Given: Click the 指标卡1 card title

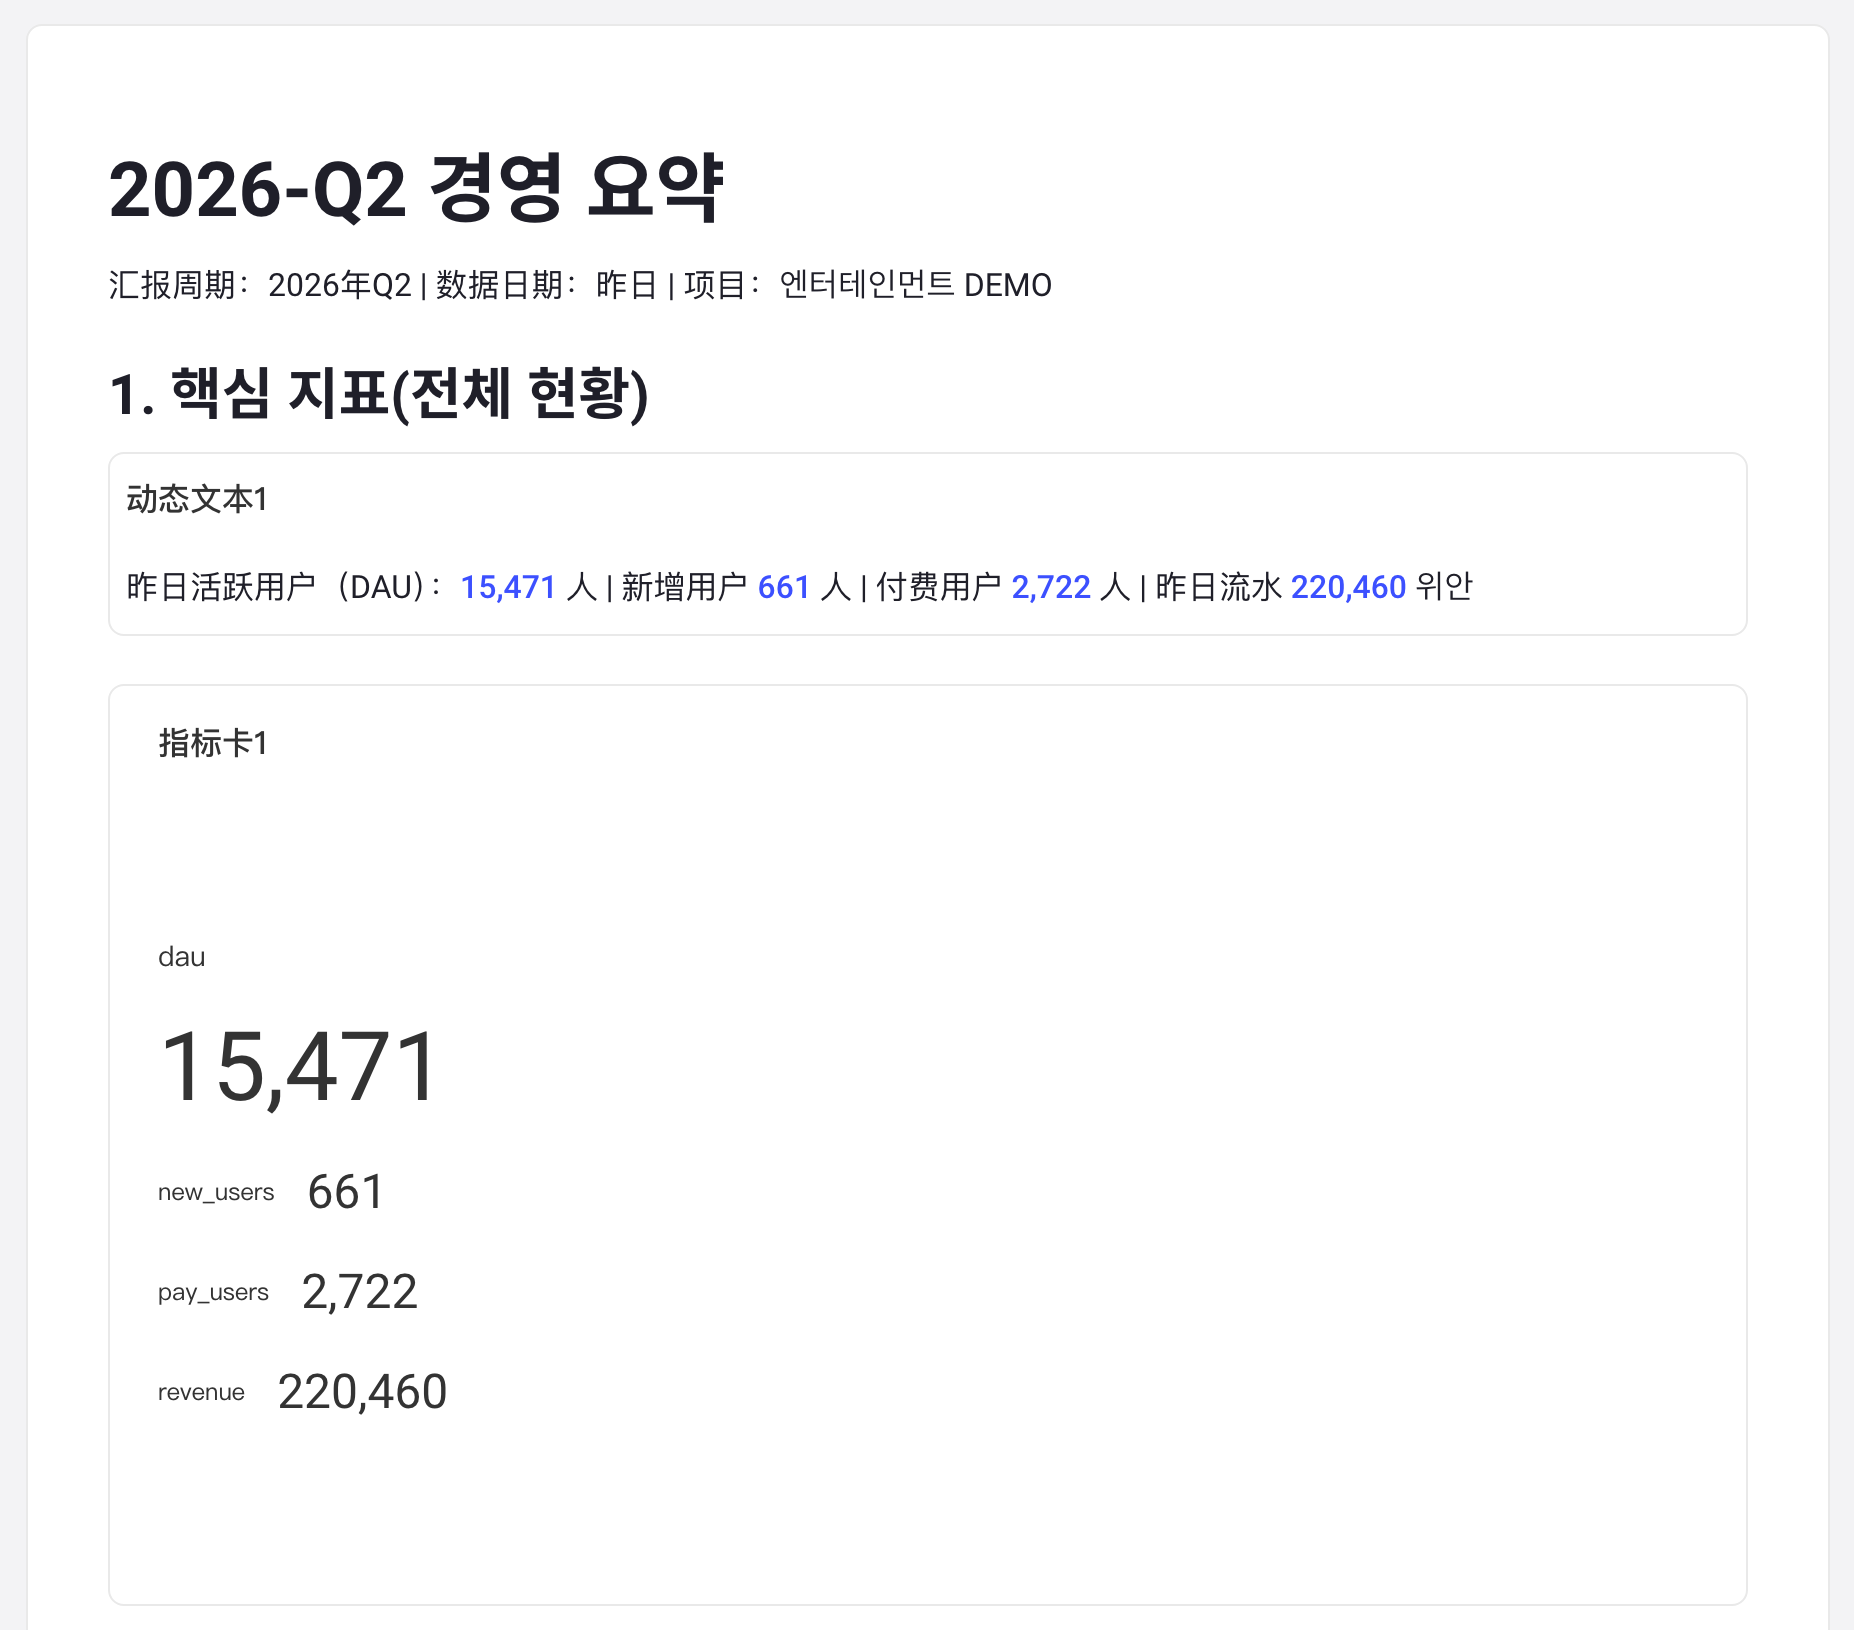Looking at the screenshot, I should click(x=213, y=743).
